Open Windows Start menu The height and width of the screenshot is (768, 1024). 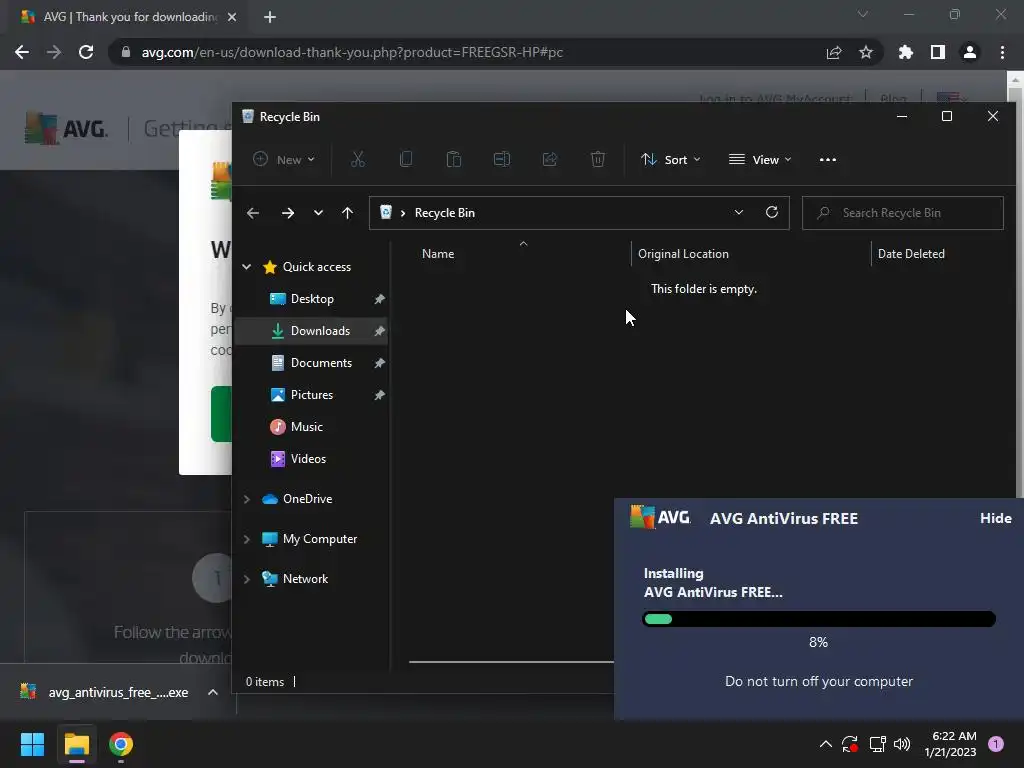(x=32, y=744)
